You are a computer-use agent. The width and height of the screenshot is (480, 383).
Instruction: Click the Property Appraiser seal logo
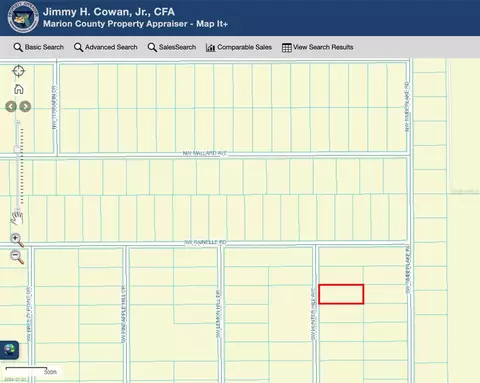tap(23, 17)
